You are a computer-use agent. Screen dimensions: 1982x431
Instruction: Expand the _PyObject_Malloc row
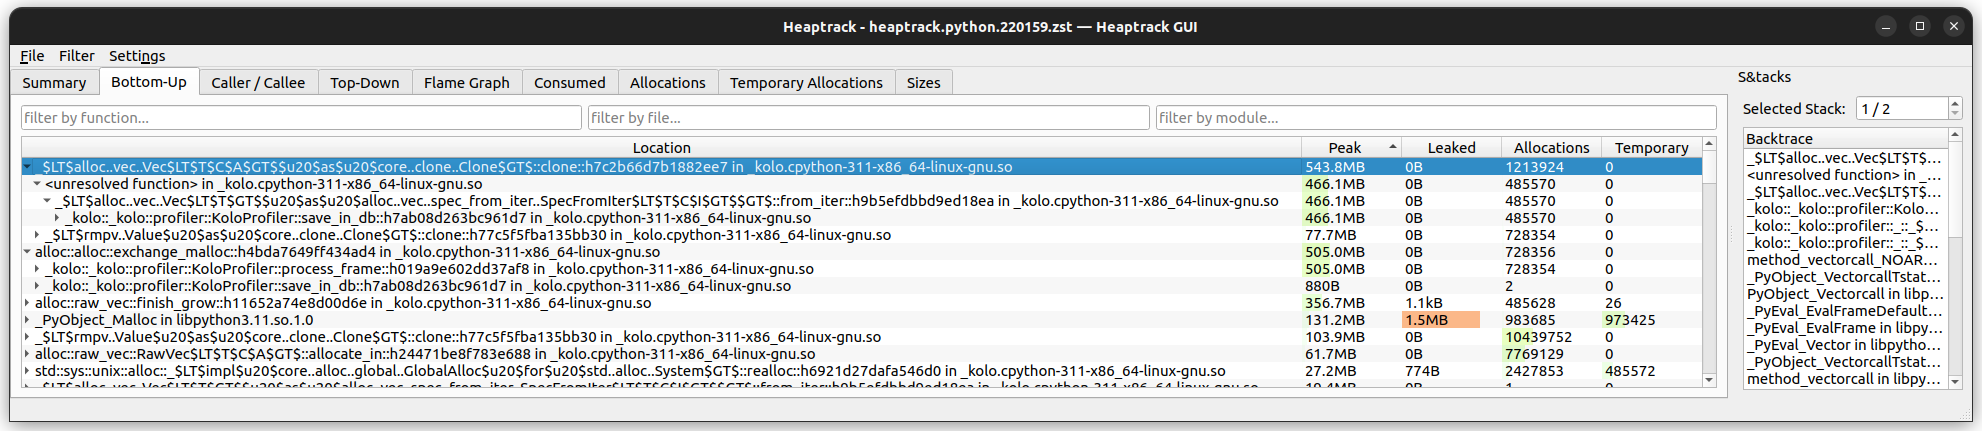(27, 320)
